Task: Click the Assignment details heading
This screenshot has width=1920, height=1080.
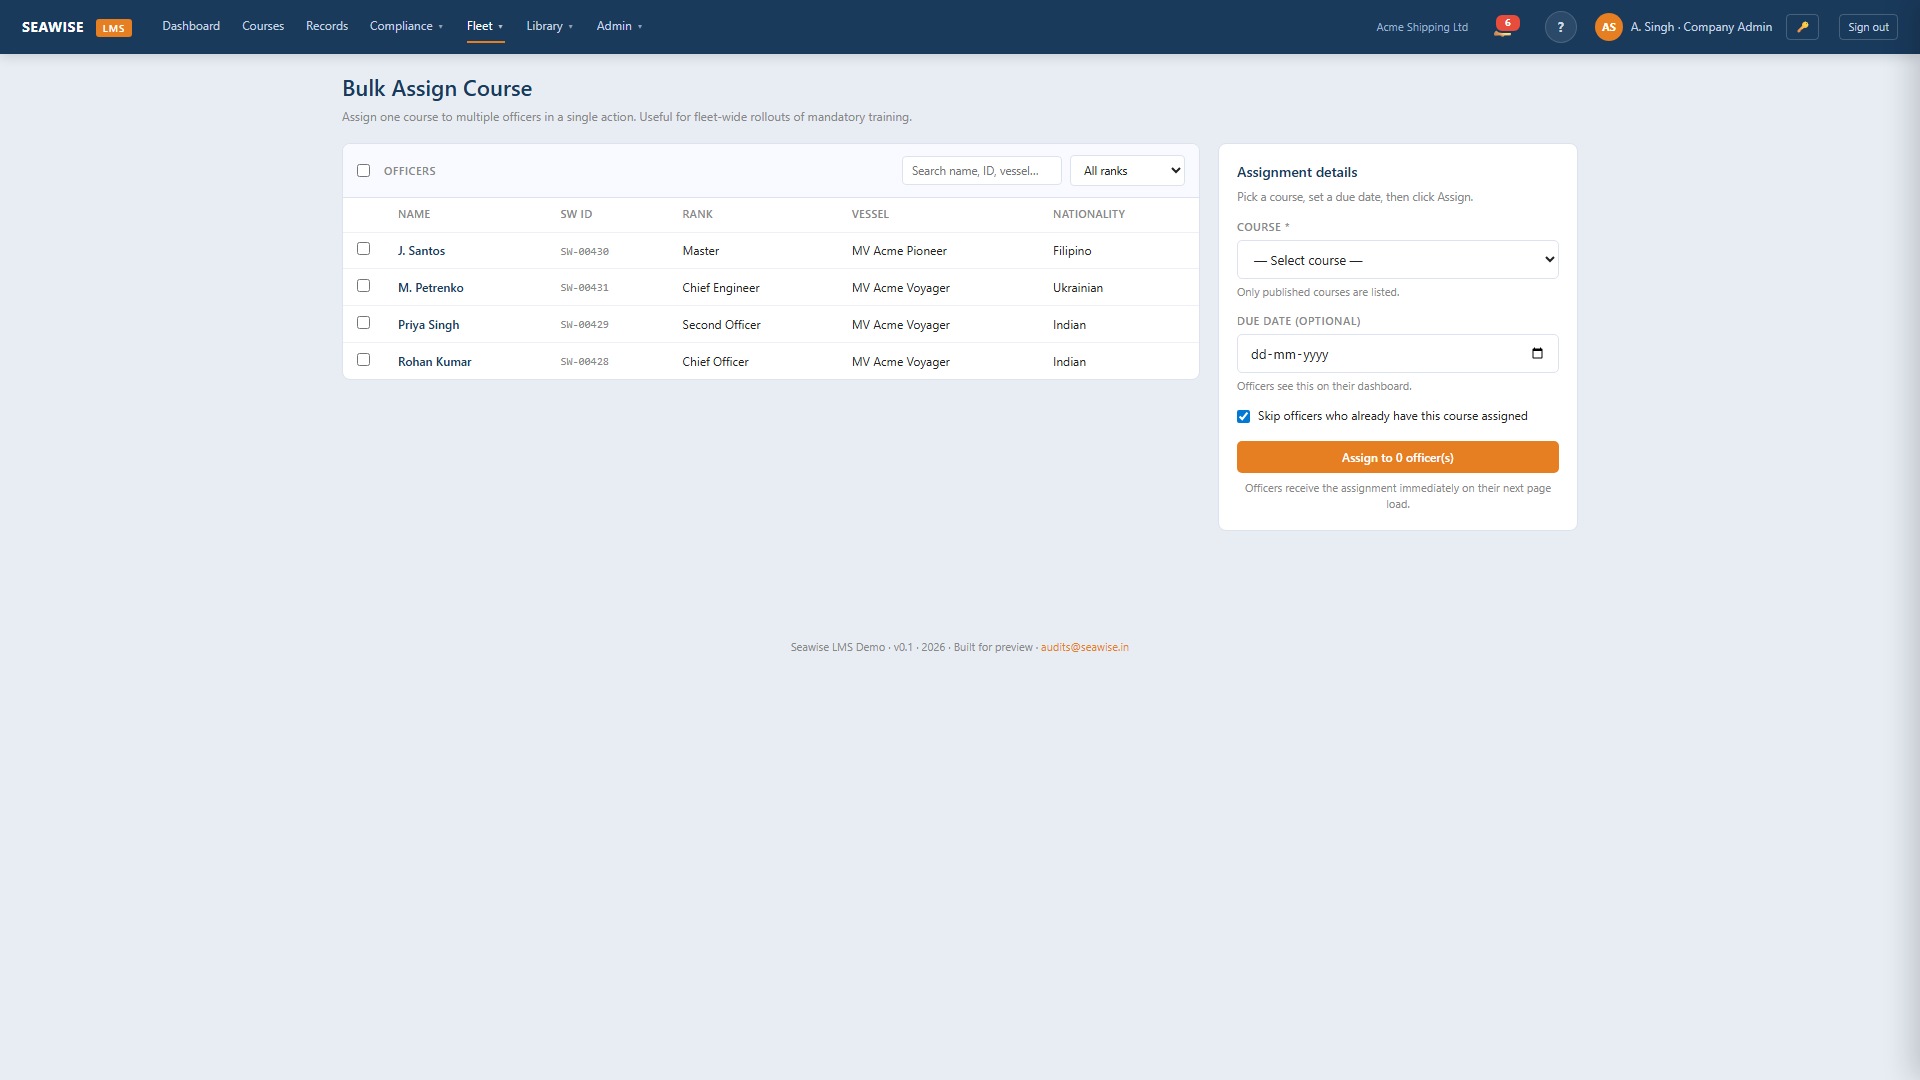Action: point(1297,172)
